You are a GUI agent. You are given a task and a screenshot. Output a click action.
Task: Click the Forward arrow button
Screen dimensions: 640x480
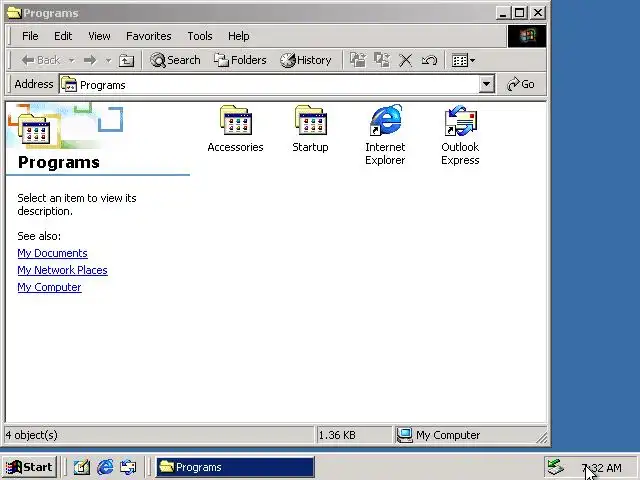click(90, 60)
